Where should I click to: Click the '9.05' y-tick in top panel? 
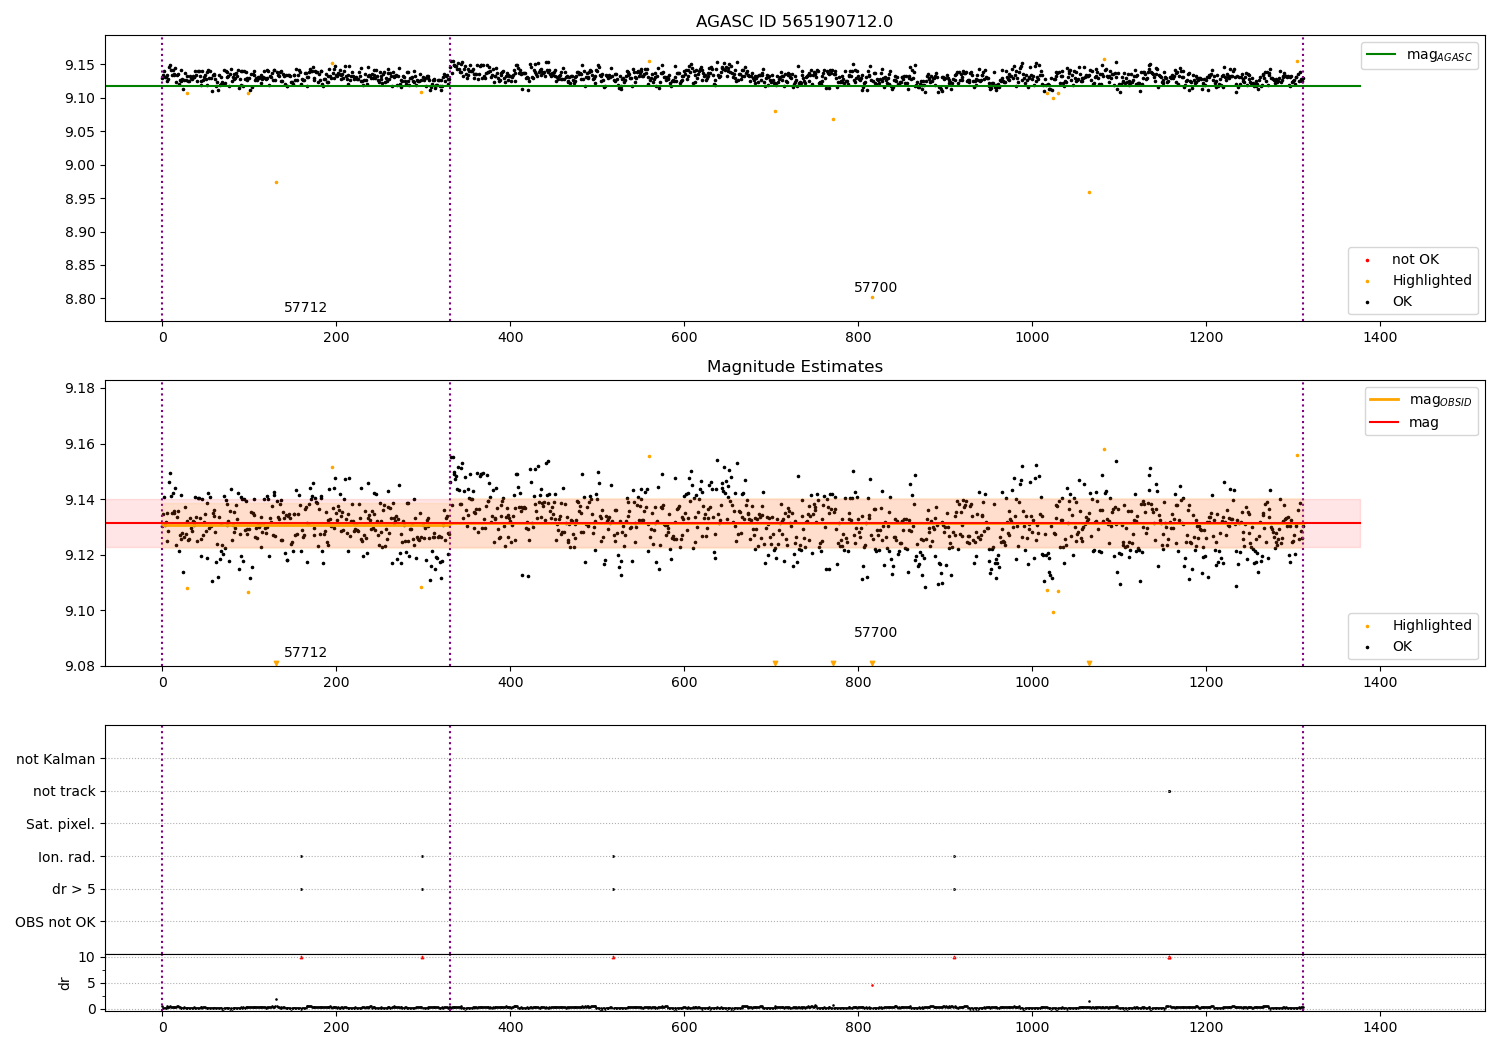click(x=80, y=132)
